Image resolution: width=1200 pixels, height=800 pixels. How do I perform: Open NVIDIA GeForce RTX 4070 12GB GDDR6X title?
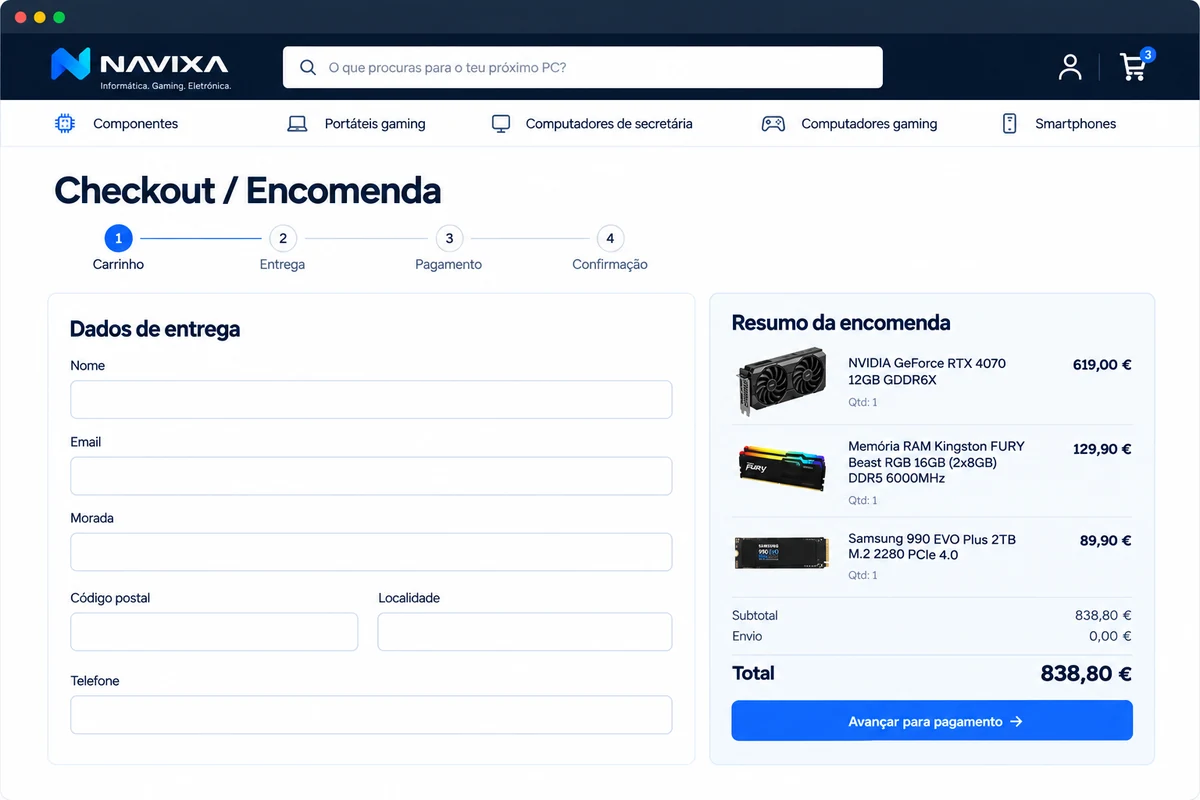click(927, 372)
